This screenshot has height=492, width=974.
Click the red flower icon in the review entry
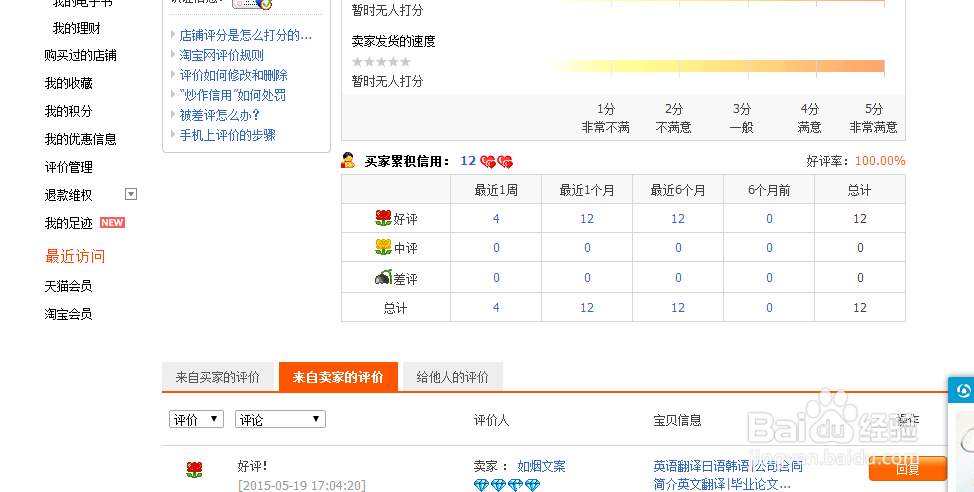(x=194, y=470)
